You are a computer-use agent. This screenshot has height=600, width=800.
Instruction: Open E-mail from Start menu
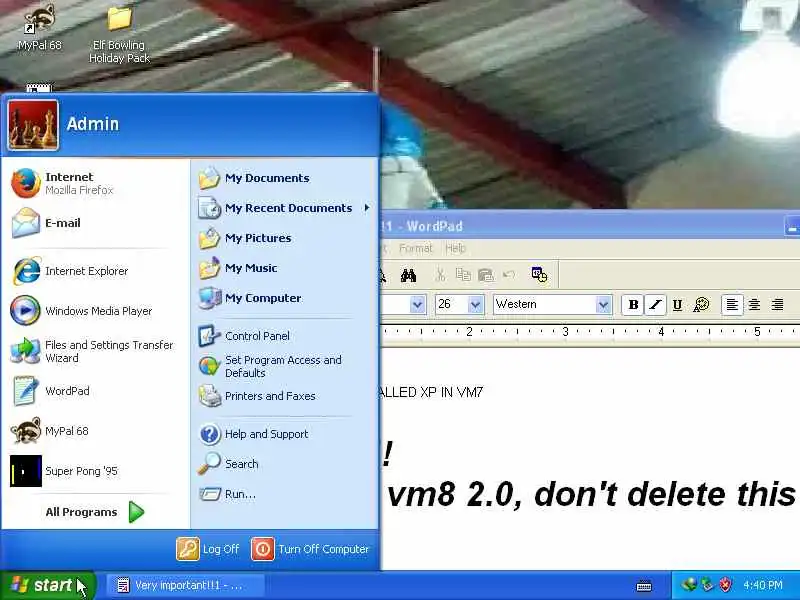point(95,223)
